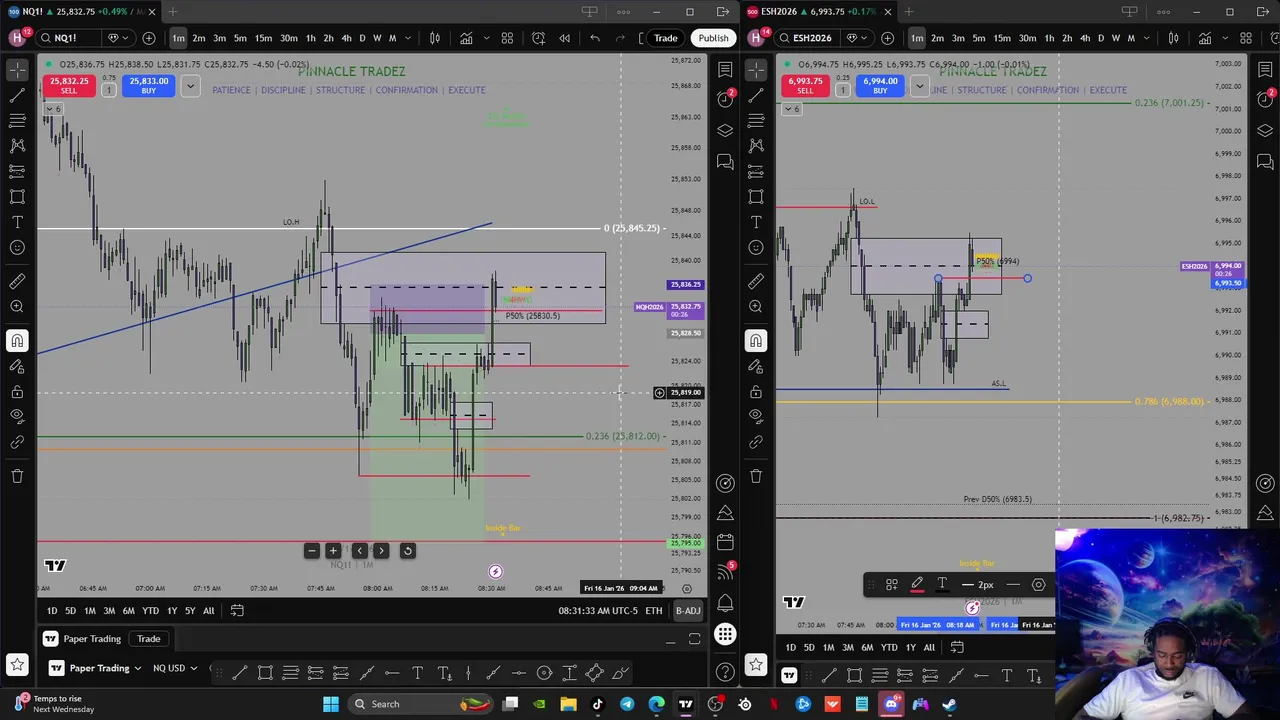Expand the order panel chevron beside NQ1! BUY
Screen dimensions: 1280x720
pyautogui.click(x=190, y=86)
